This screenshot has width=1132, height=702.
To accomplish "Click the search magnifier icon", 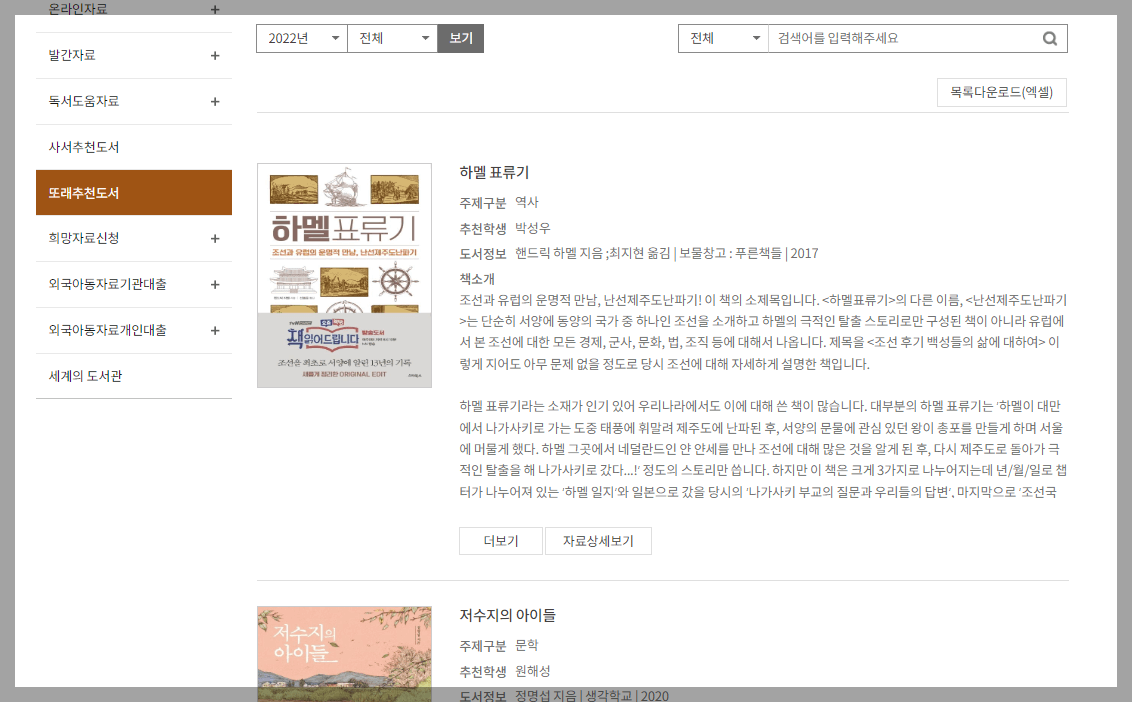I will [1050, 38].
